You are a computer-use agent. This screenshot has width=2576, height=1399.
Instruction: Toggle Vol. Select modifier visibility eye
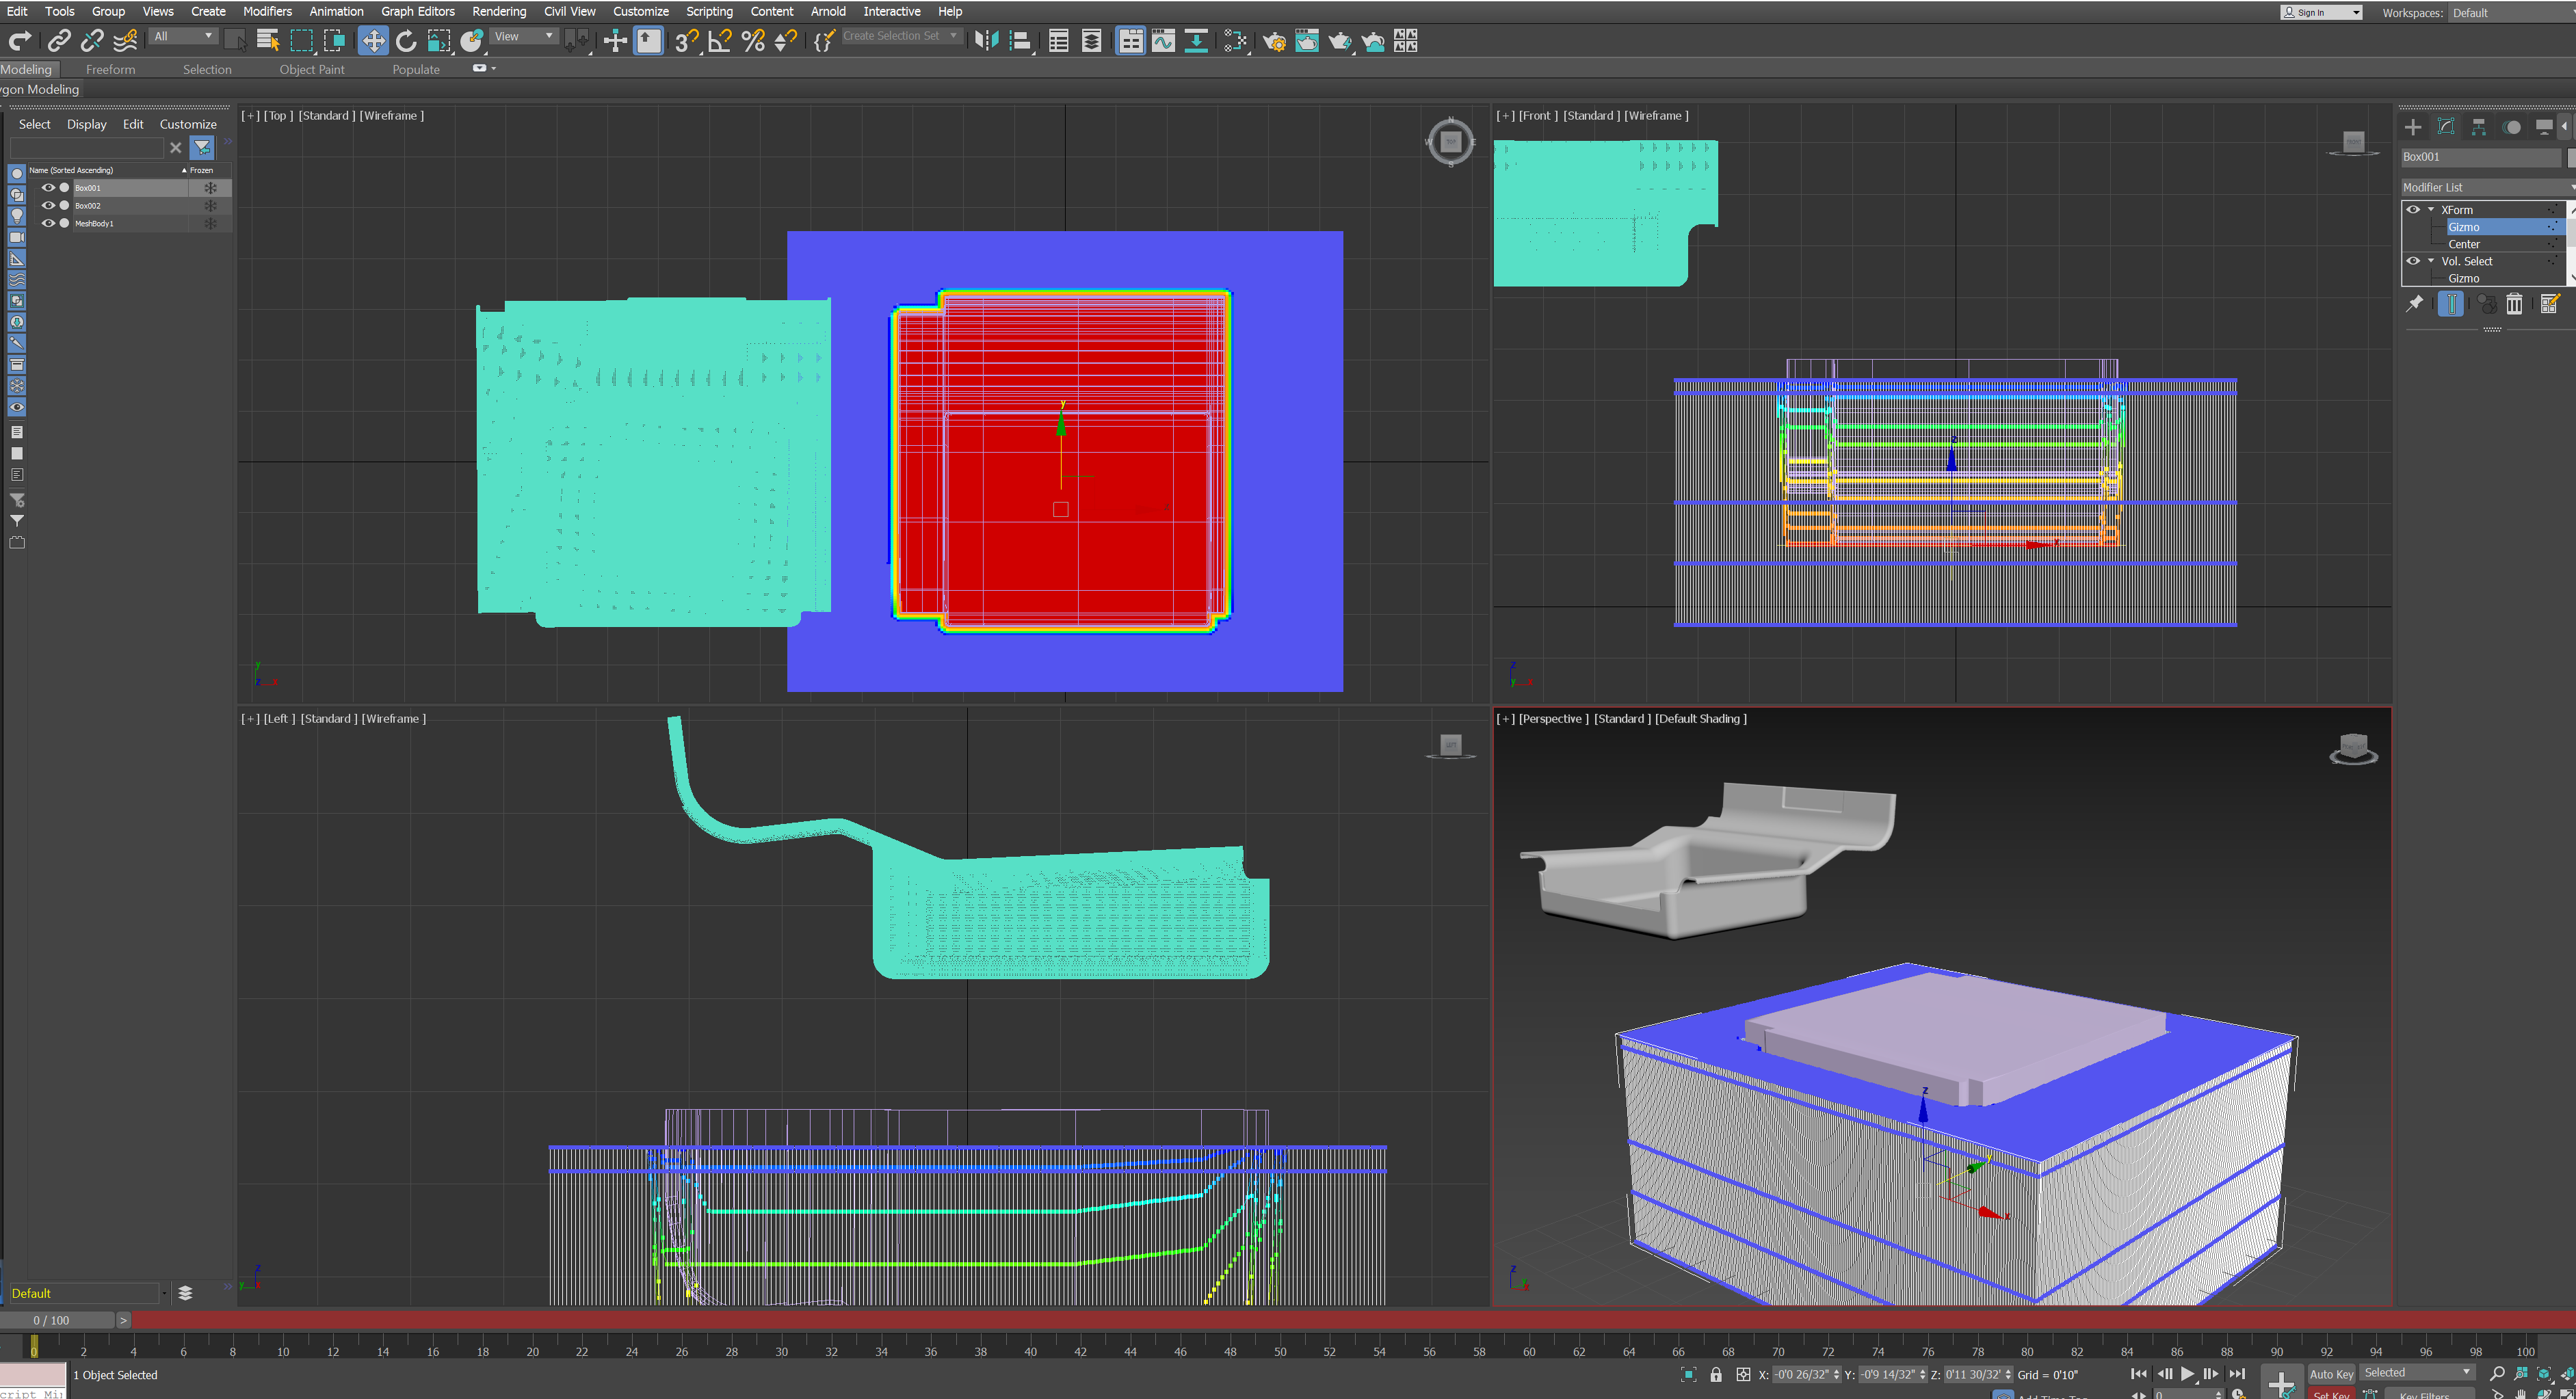tap(2413, 261)
